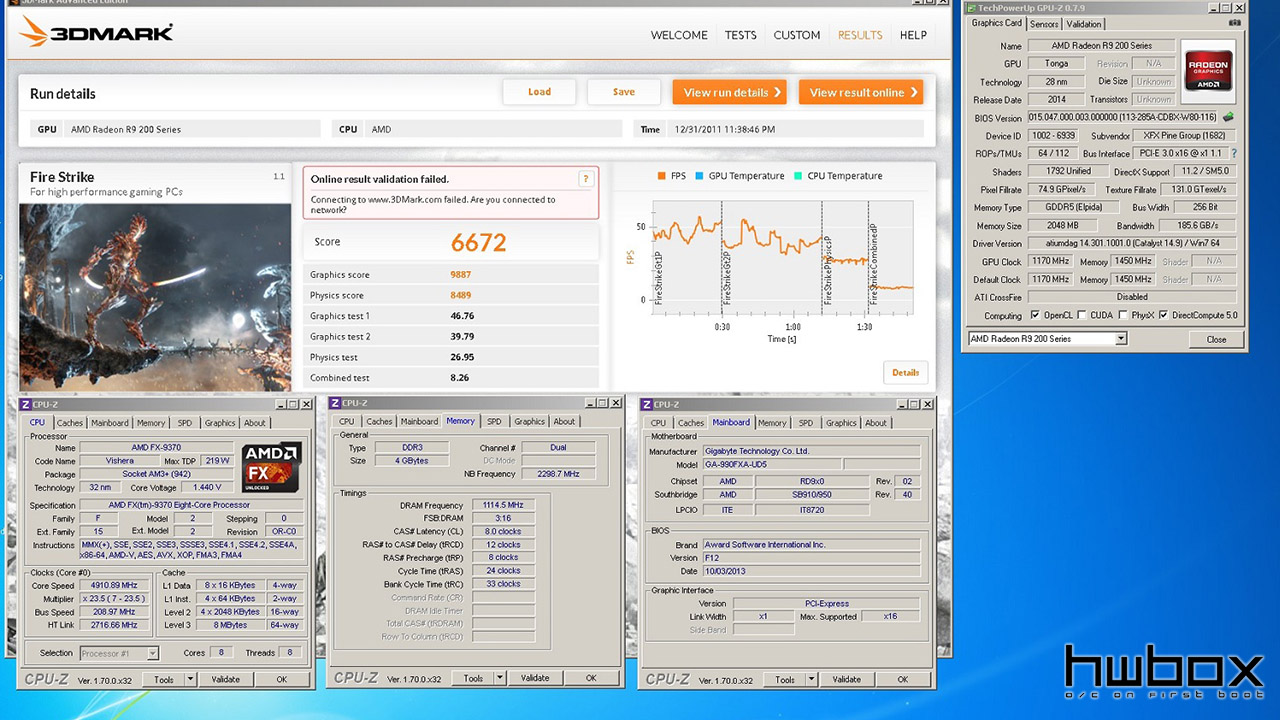Open the GPU-Z graphics card selector dropdown
Screen dimensions: 1280x720
[1121, 339]
